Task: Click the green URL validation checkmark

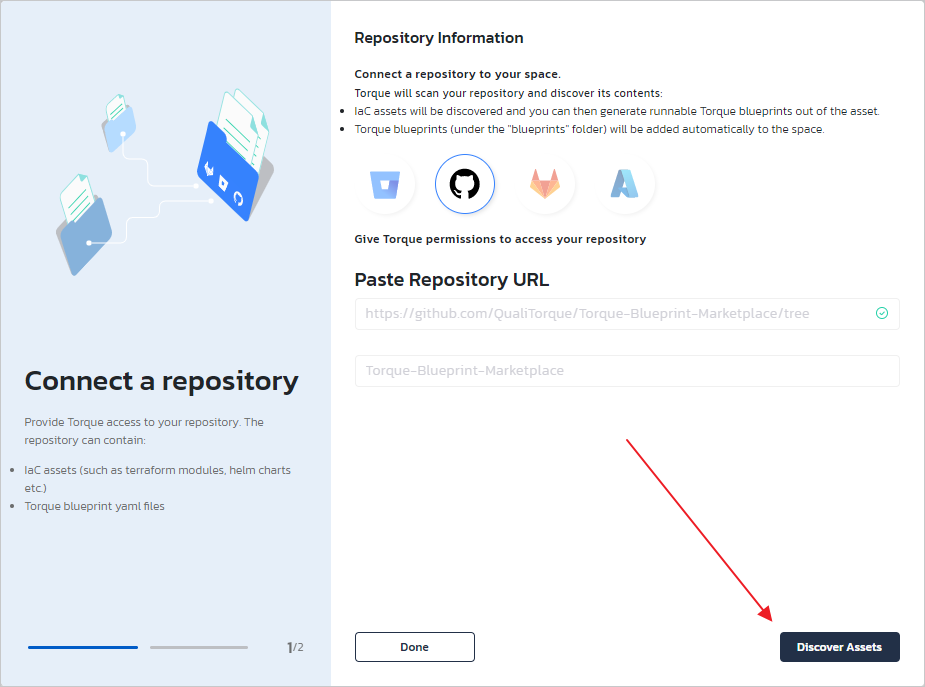Action: pyautogui.click(x=882, y=313)
